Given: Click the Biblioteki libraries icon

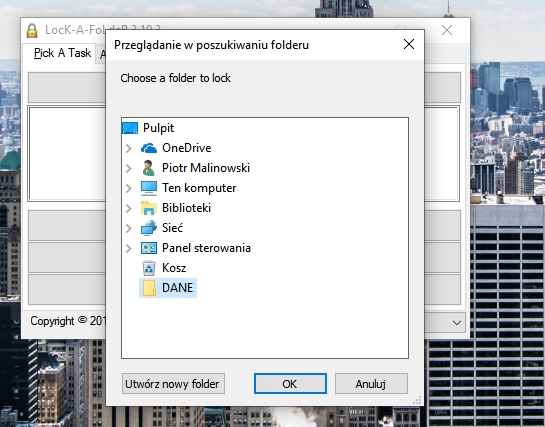Looking at the screenshot, I should click(x=149, y=208).
